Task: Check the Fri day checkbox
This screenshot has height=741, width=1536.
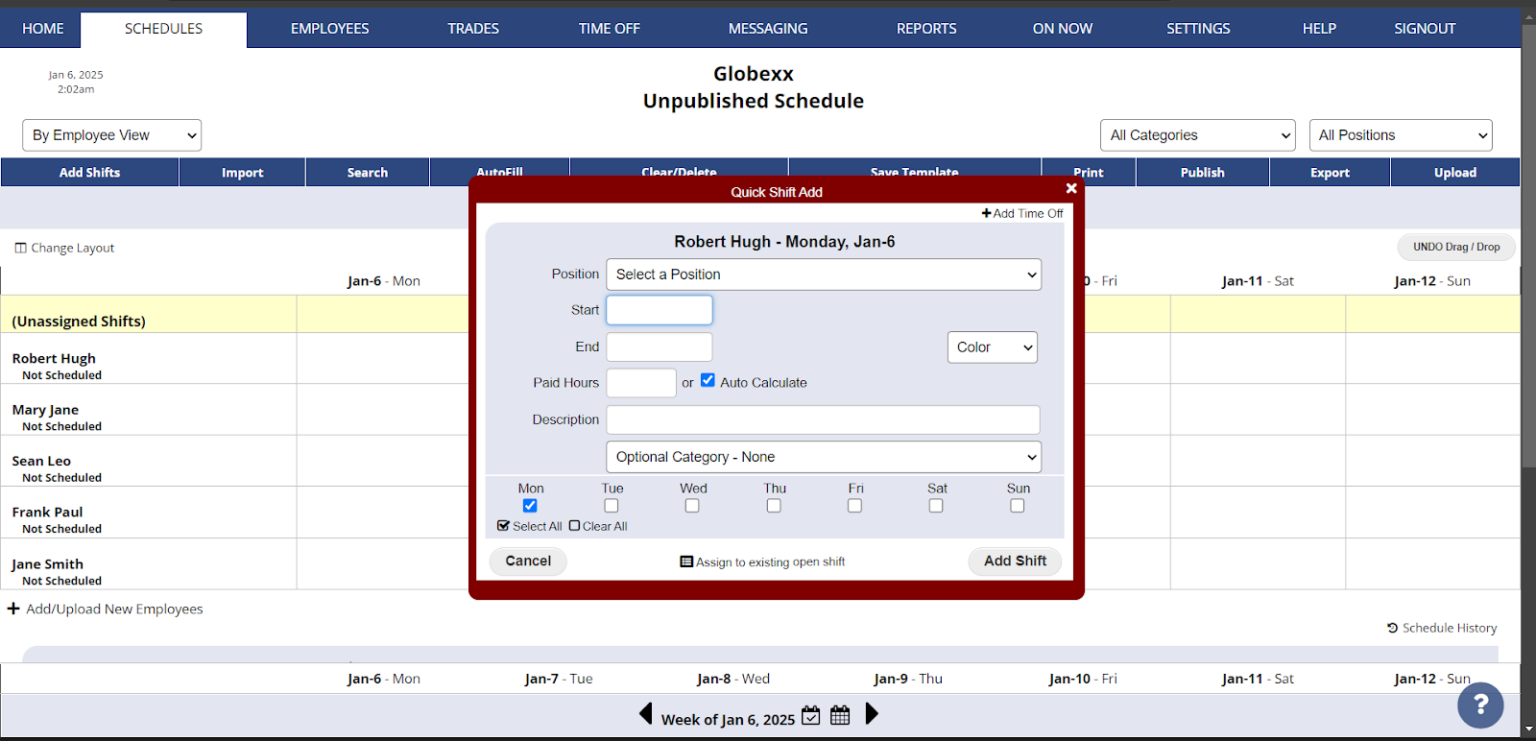Action: (x=855, y=506)
